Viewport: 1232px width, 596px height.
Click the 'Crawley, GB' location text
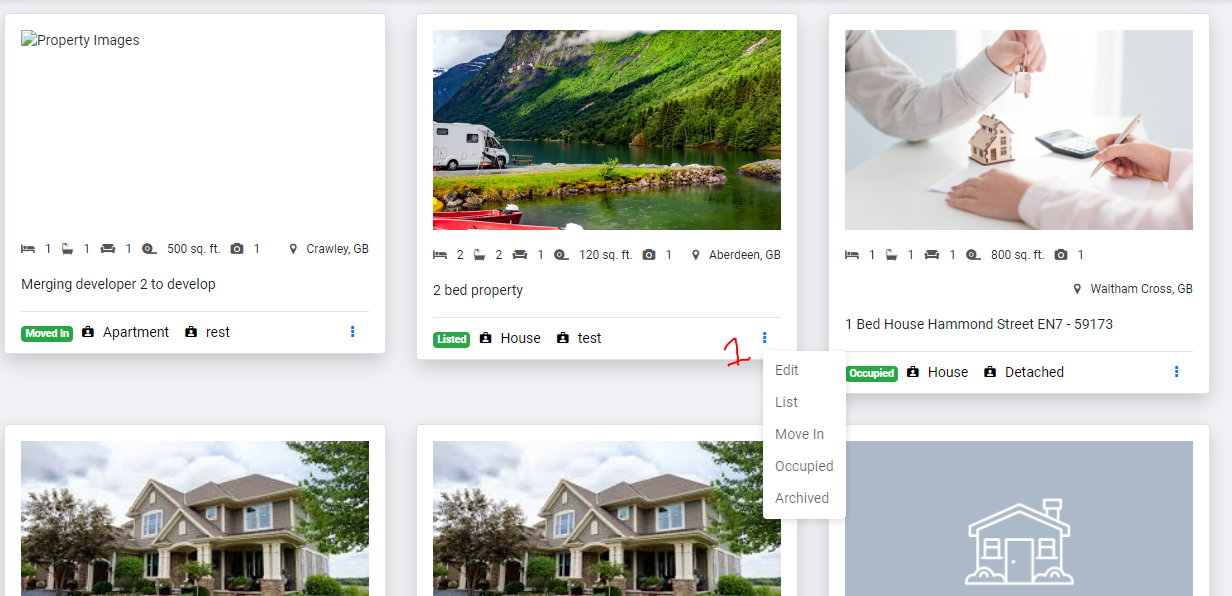click(338, 249)
